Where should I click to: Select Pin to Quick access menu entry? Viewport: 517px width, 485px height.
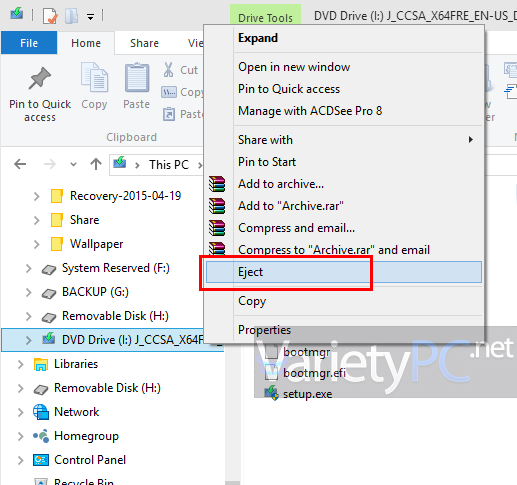[x=344, y=89]
